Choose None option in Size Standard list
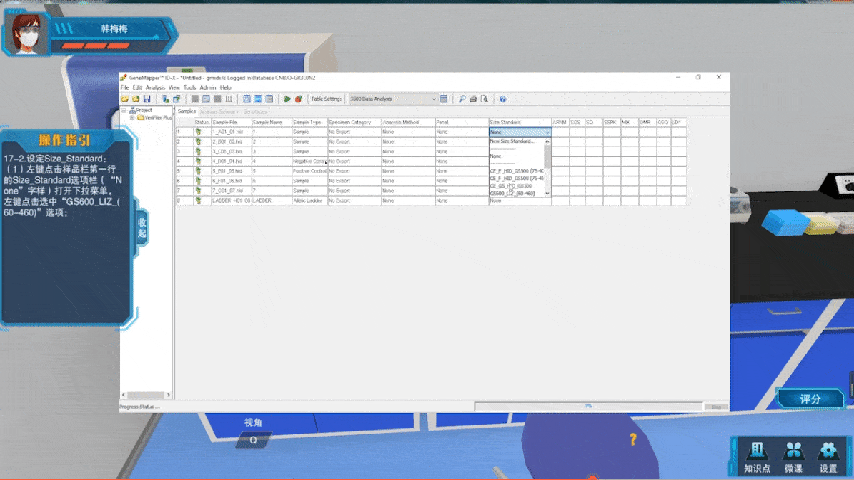The height and width of the screenshot is (480, 854). click(496, 156)
